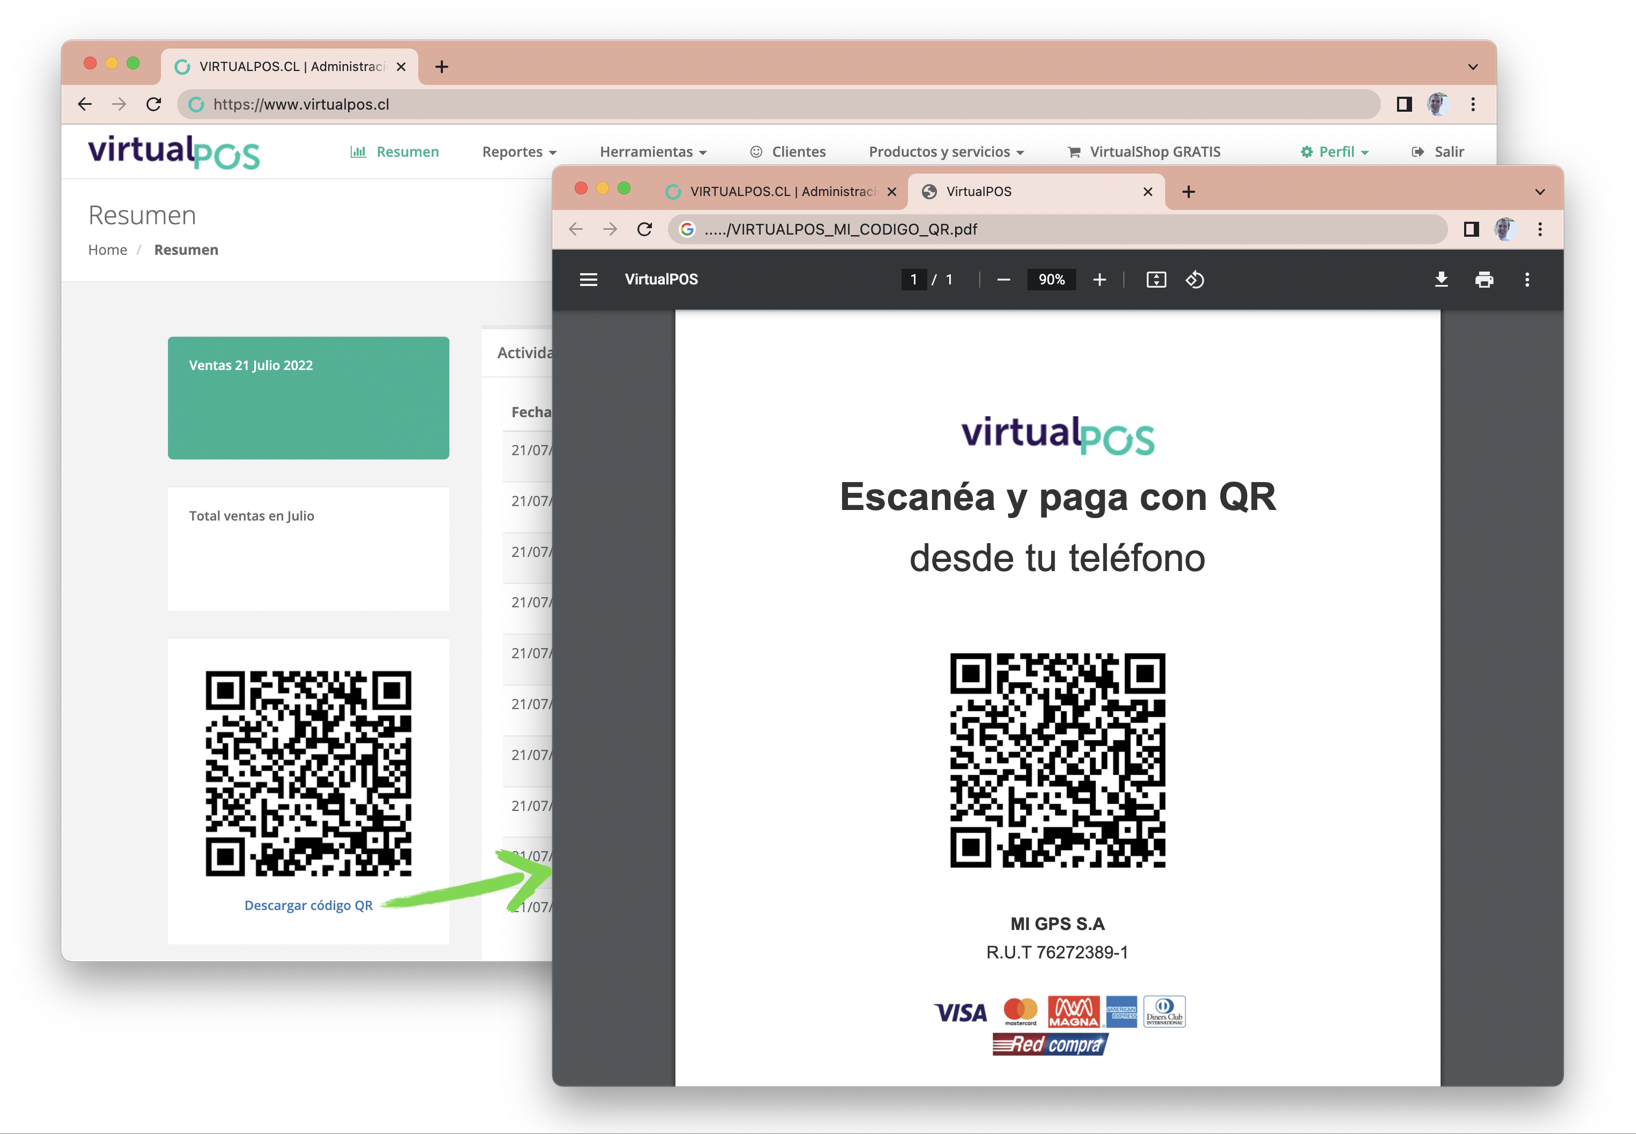Viewport: 1636px width, 1134px height.
Task: Go forward in rear browser window
Action: [x=119, y=104]
